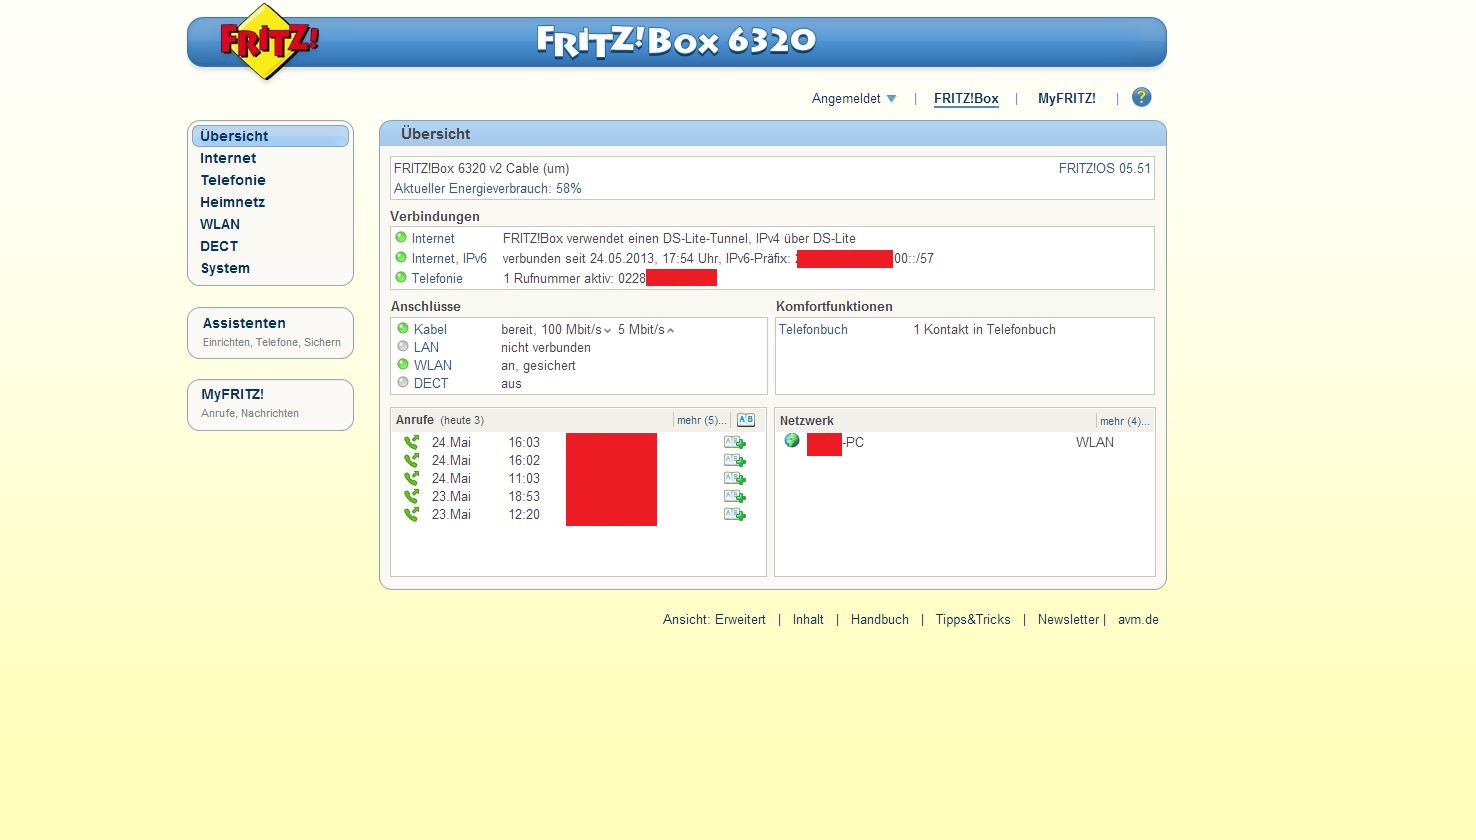Open Telefonbuch link in Komfortfunktionen
Screen dimensions: 1476x840
(813, 329)
